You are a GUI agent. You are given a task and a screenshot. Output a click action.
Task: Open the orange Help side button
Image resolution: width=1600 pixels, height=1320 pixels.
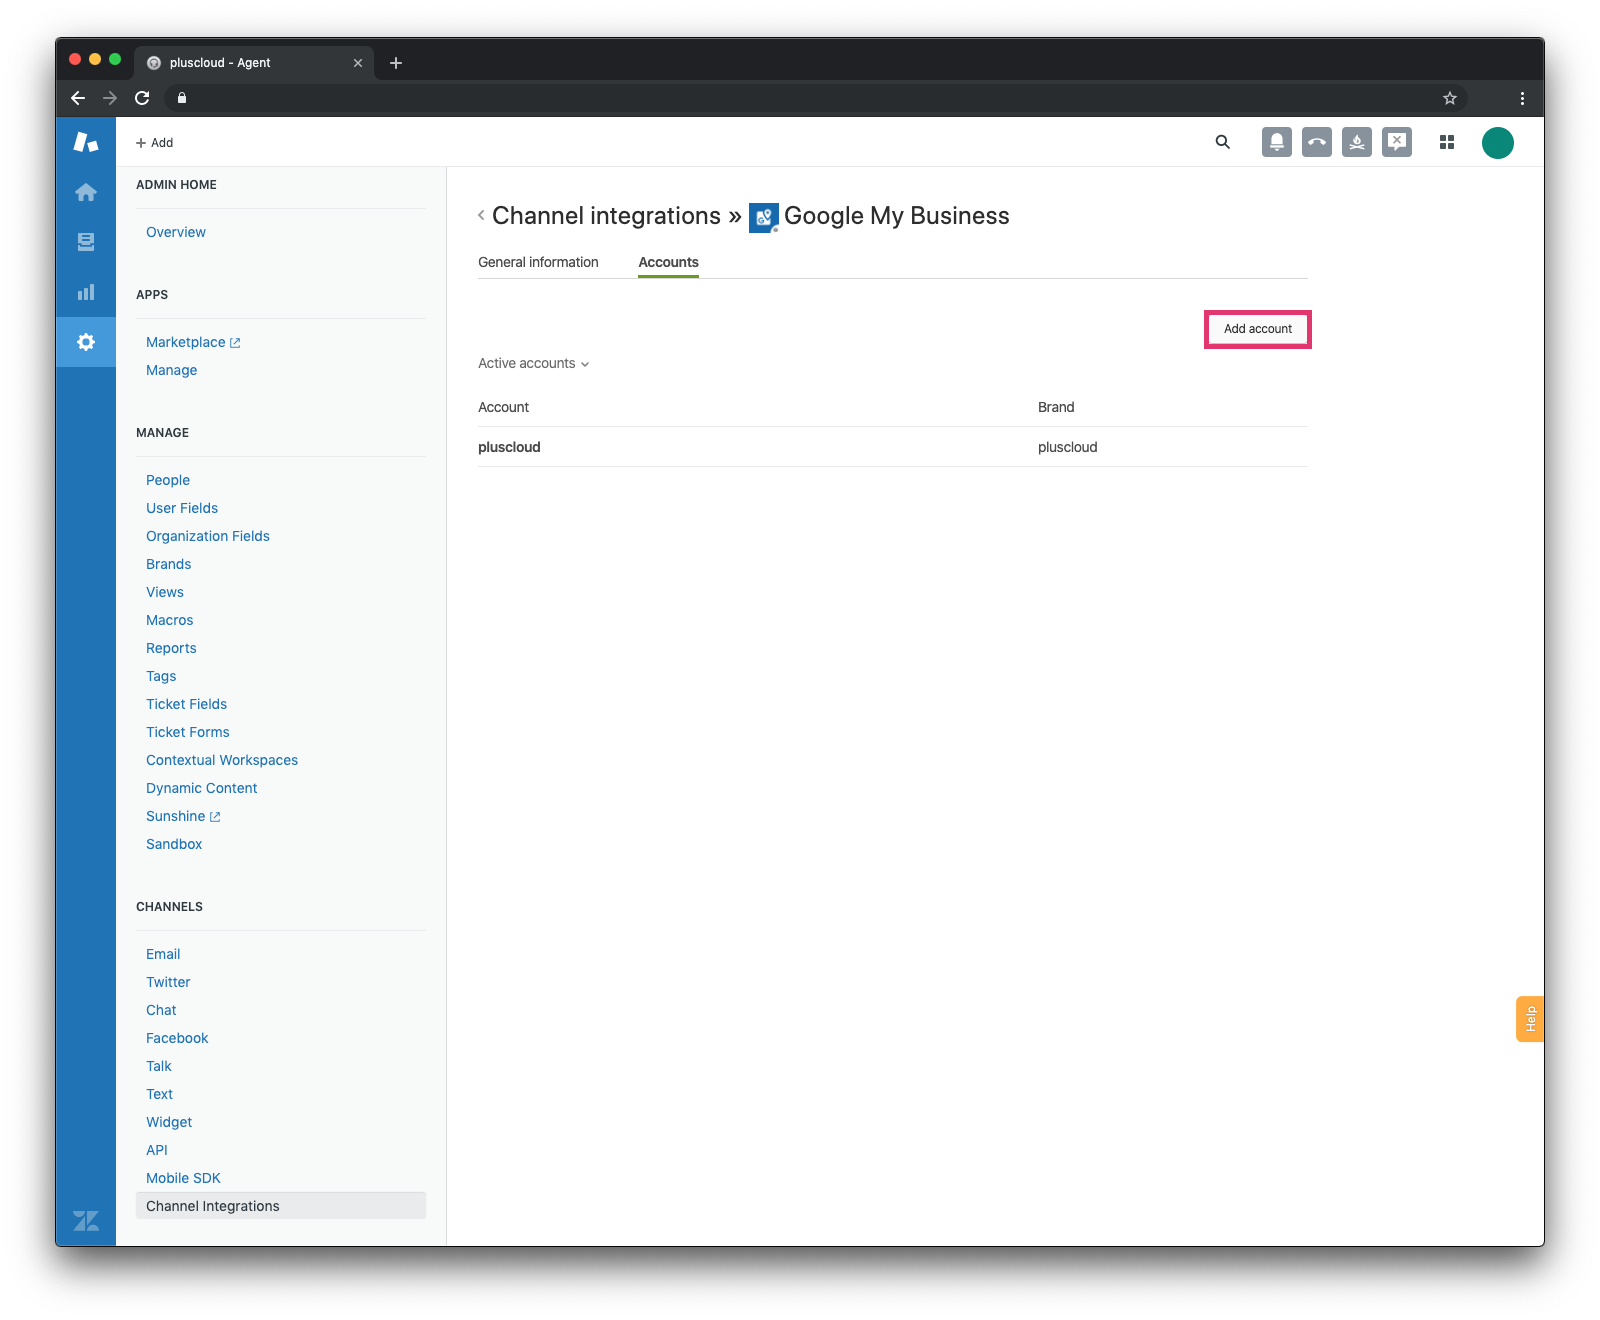coord(1530,1019)
